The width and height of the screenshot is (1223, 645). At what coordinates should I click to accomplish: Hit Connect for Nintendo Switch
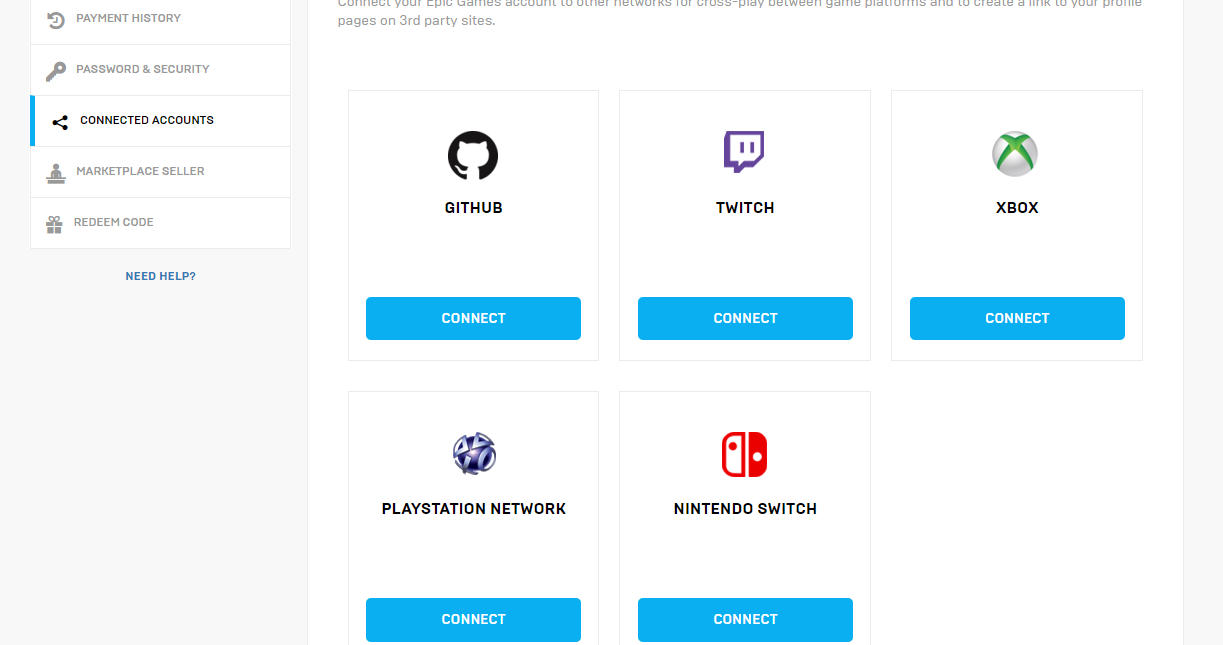pos(745,619)
